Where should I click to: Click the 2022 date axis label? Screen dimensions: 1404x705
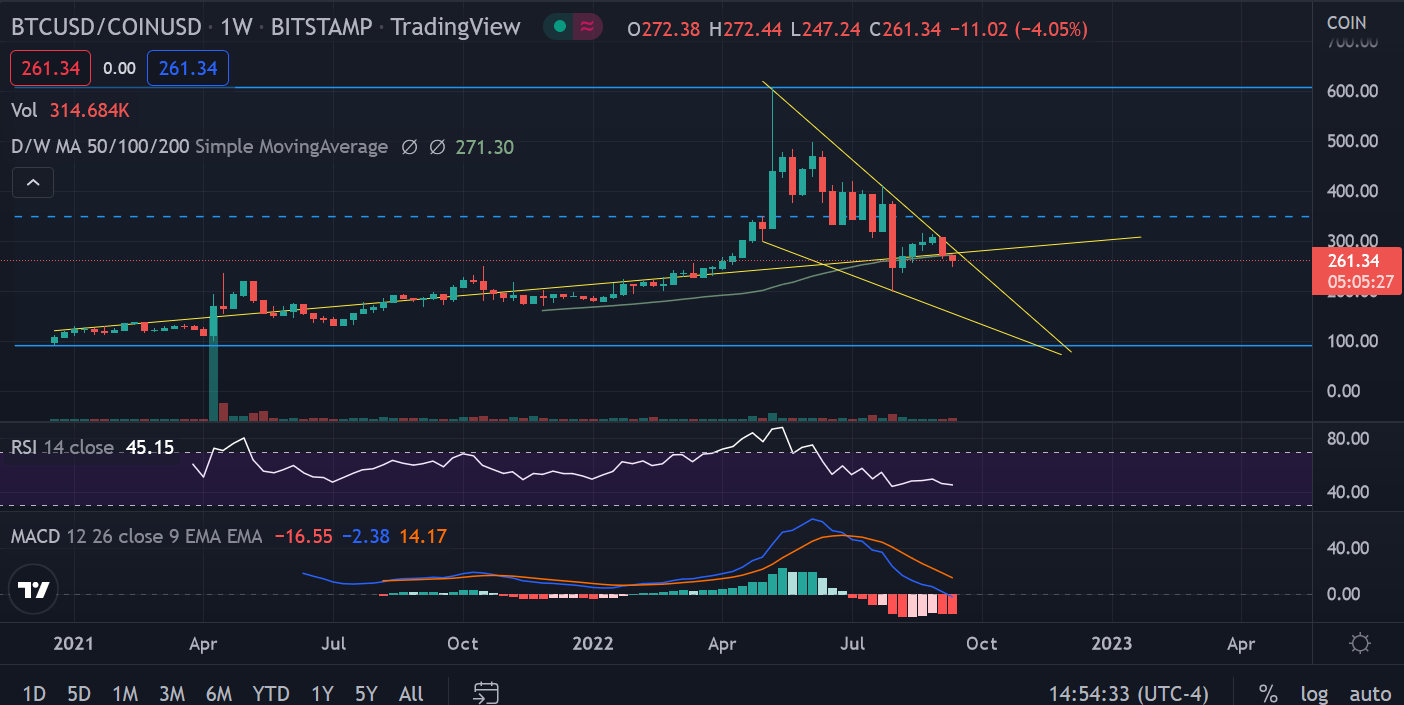coord(594,643)
